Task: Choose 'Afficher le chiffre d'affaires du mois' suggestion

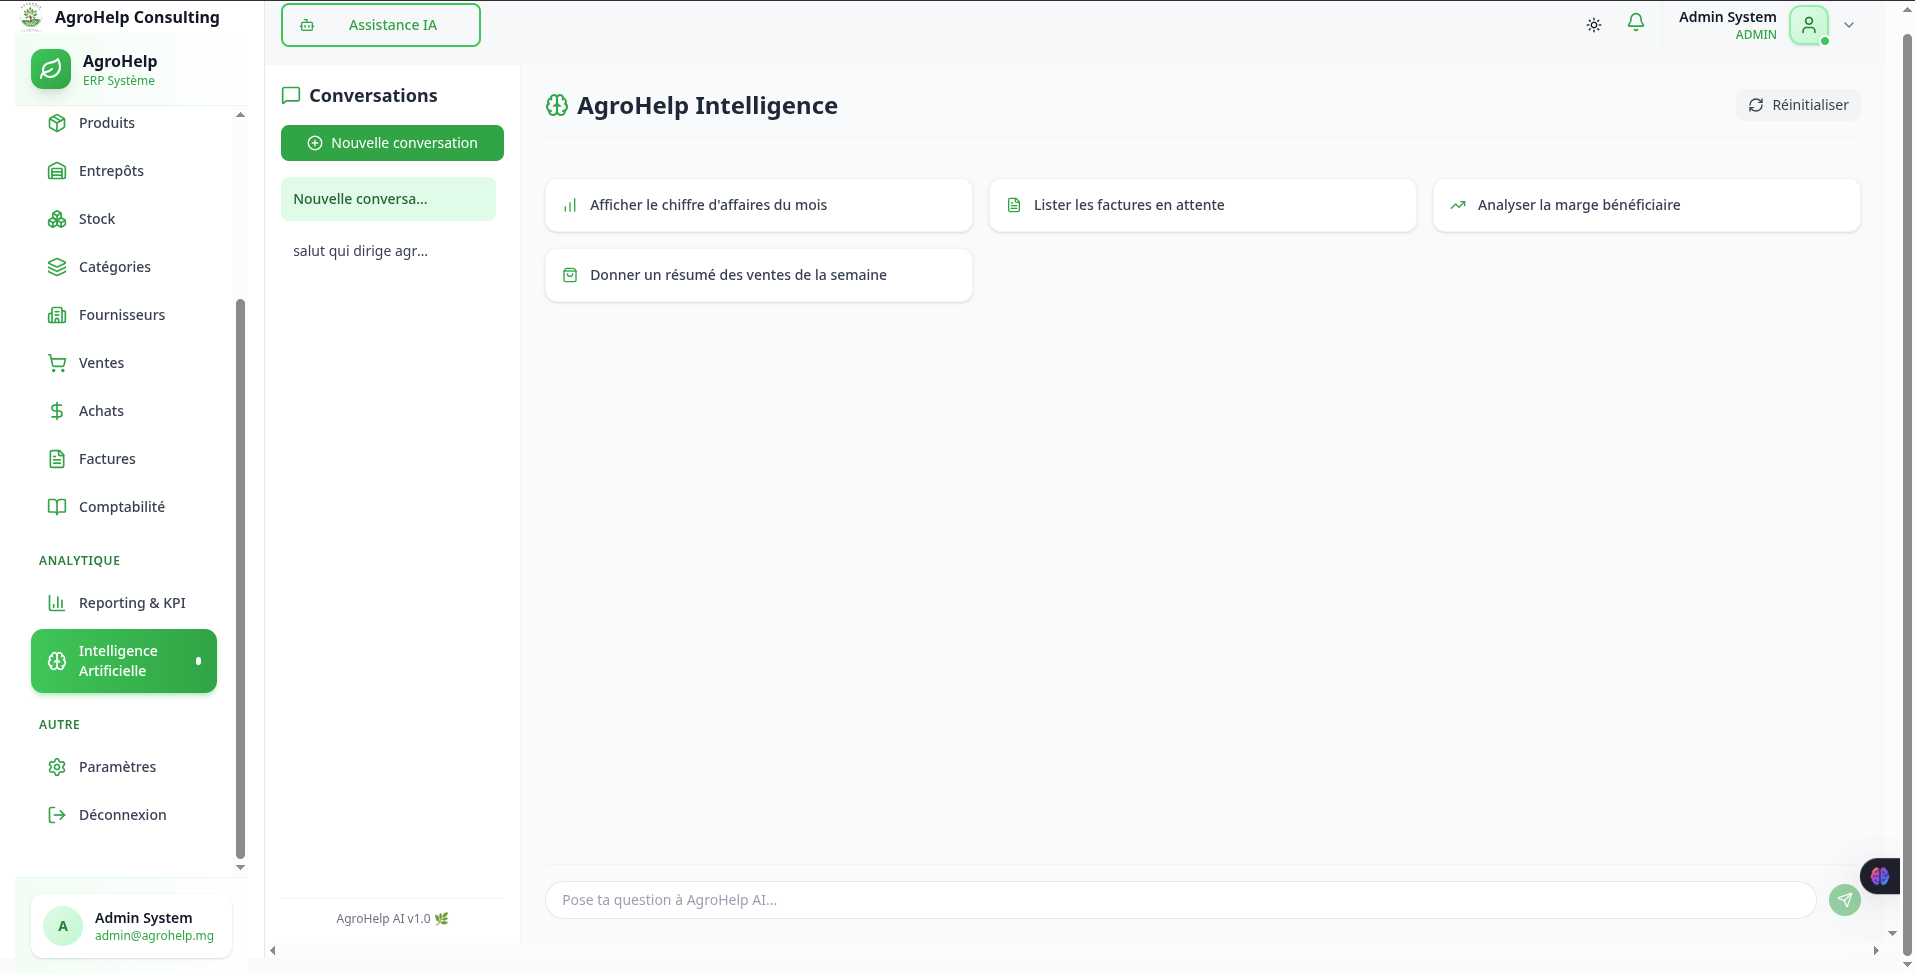Action: point(758,205)
